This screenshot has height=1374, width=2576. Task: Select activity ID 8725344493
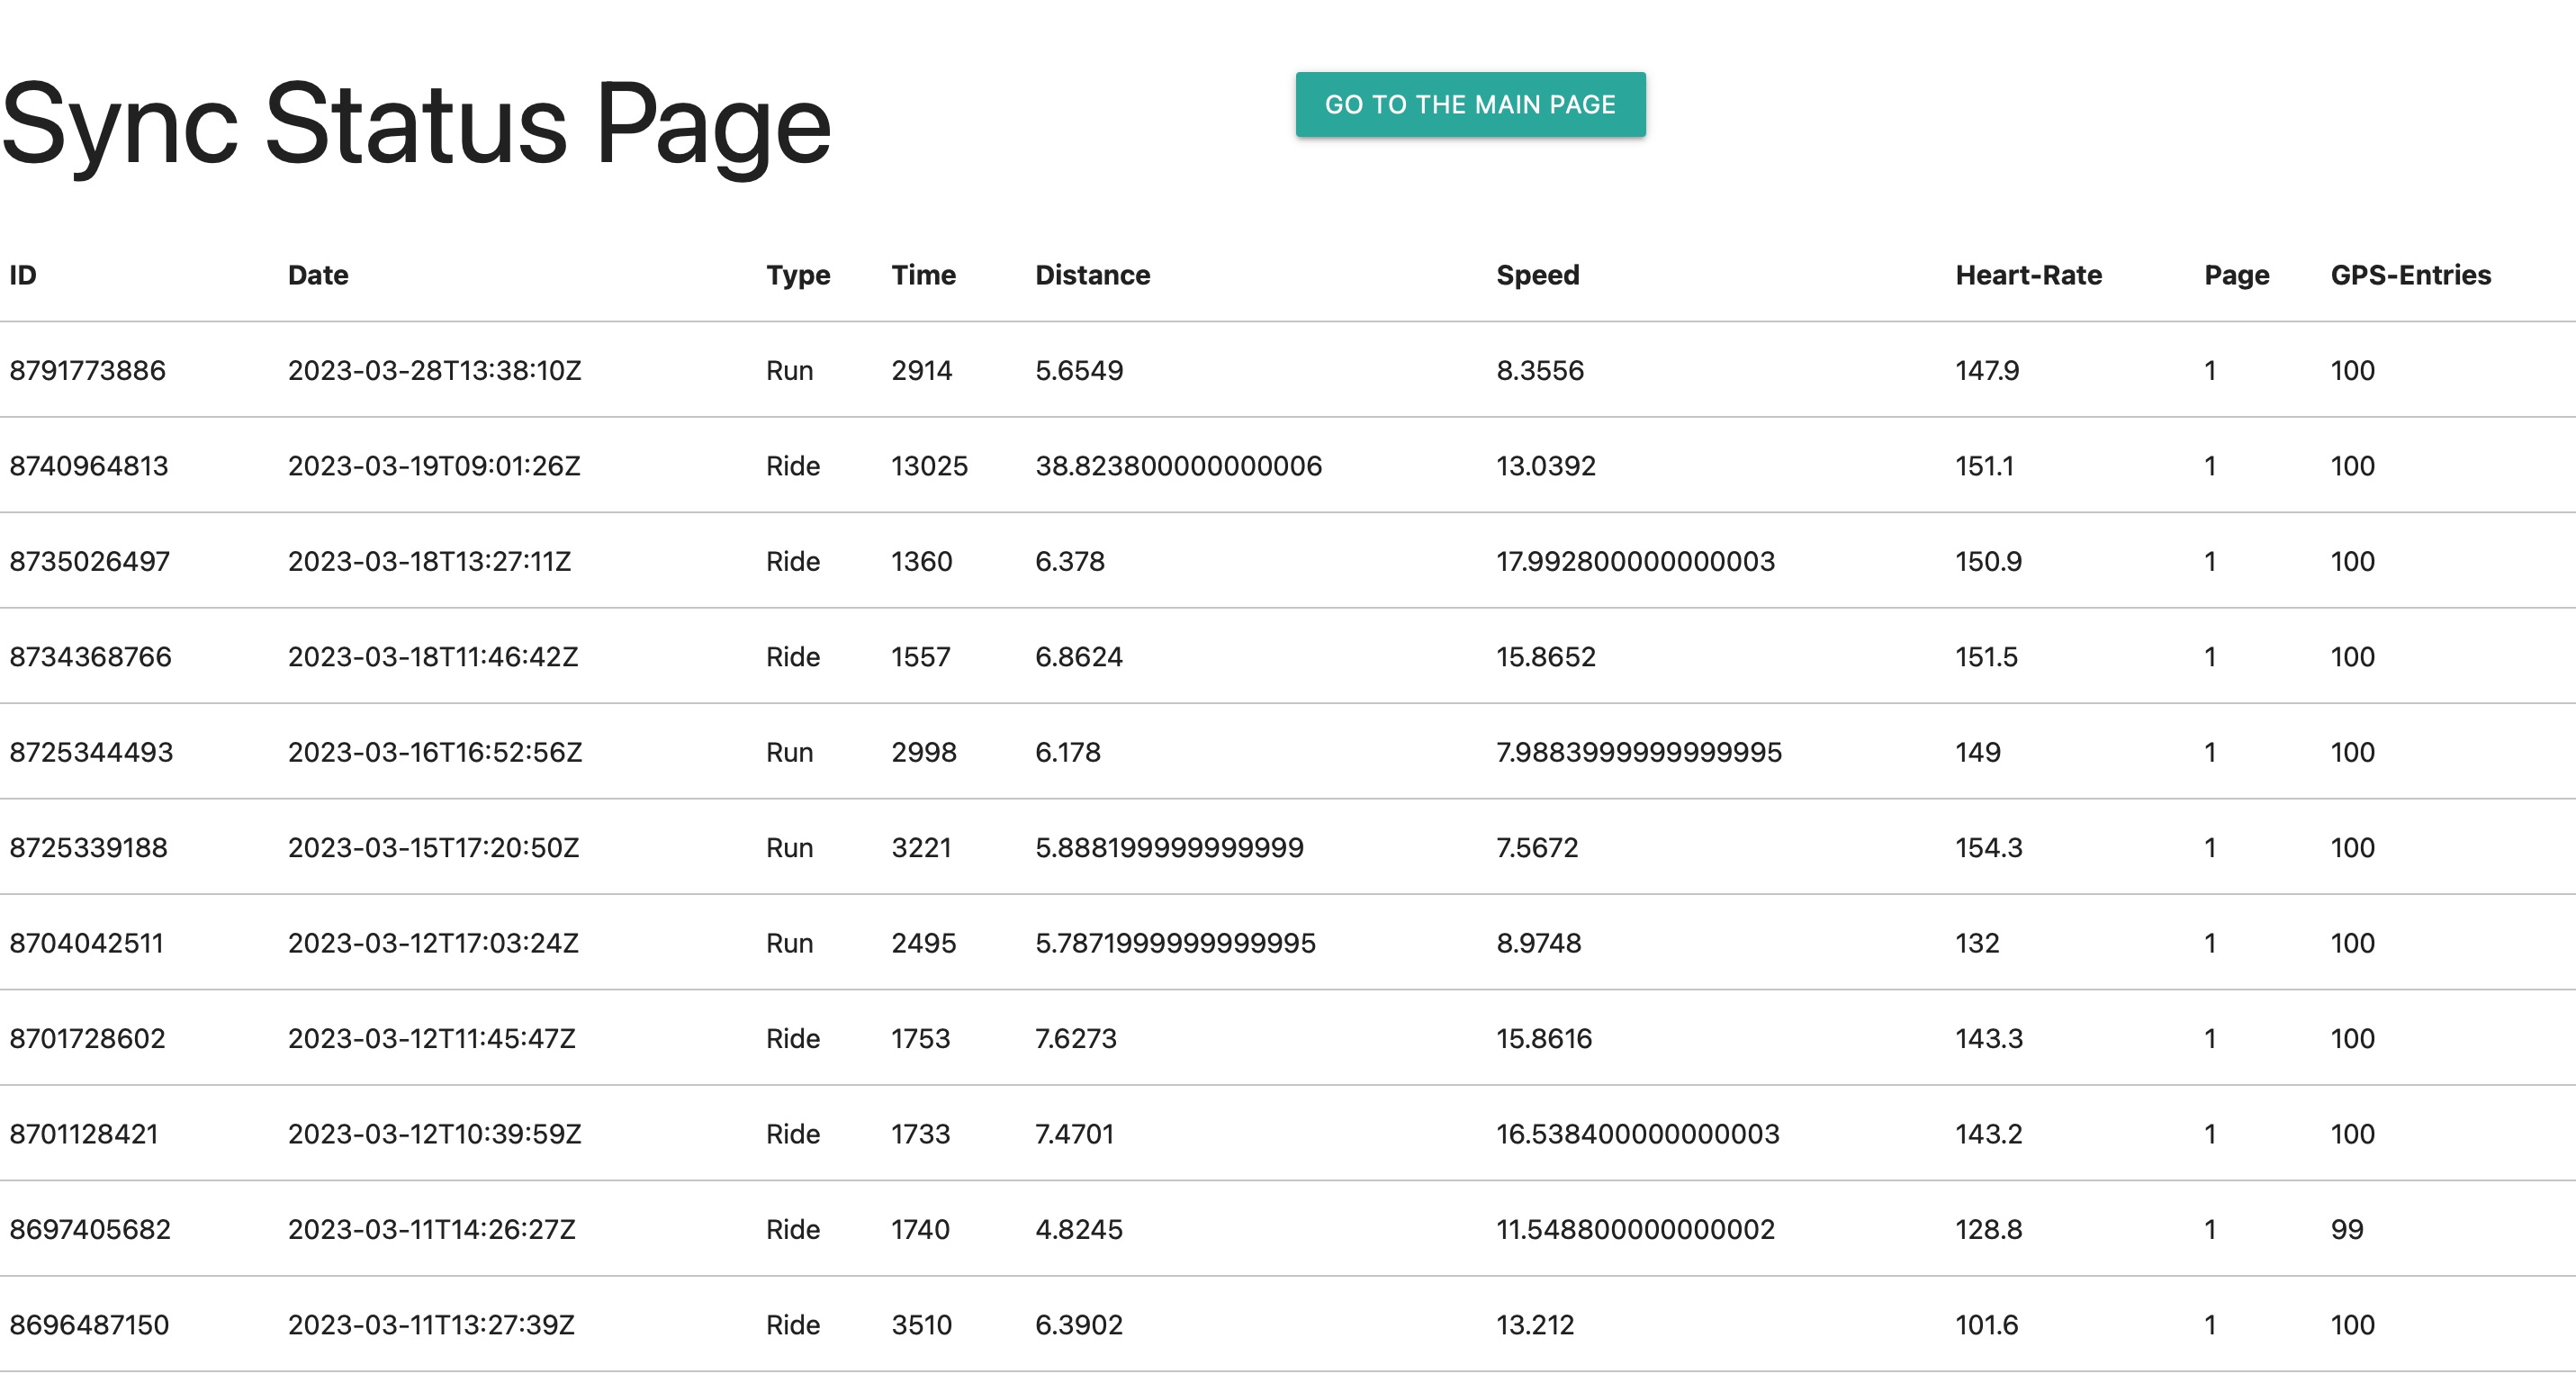(91, 752)
